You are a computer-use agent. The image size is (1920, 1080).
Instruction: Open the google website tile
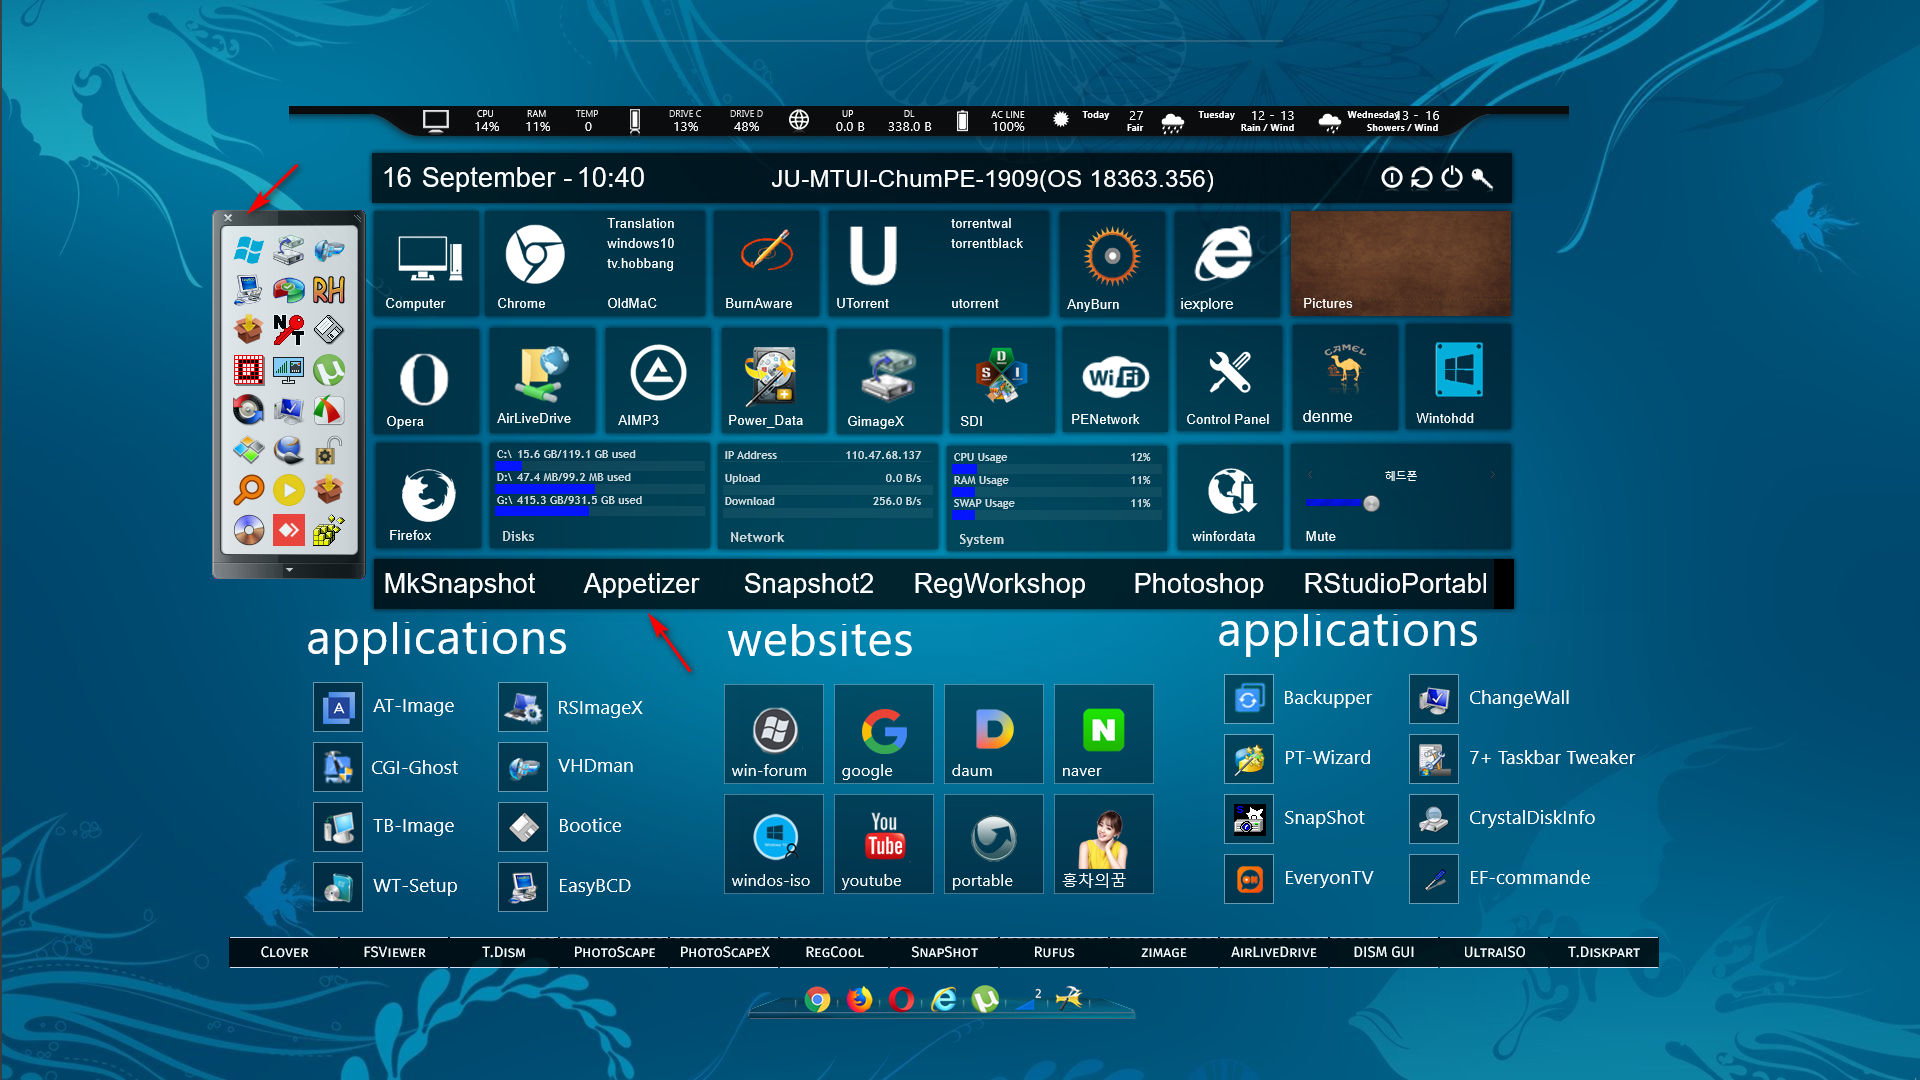click(884, 734)
